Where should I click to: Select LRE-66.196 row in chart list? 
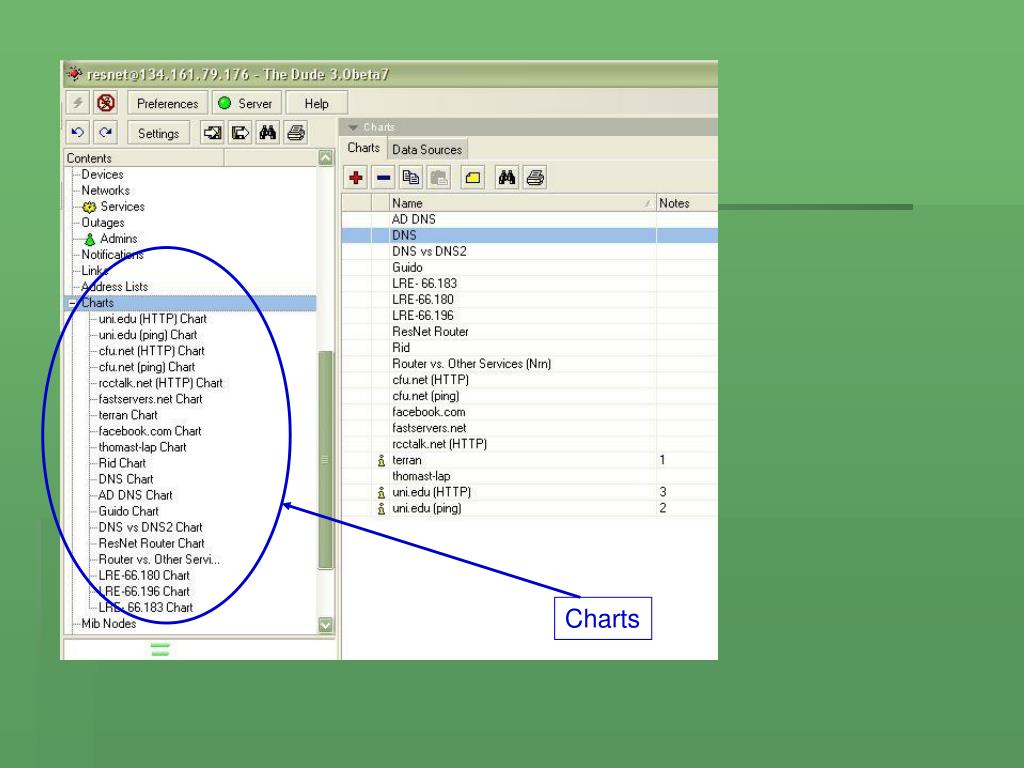tap(530, 315)
